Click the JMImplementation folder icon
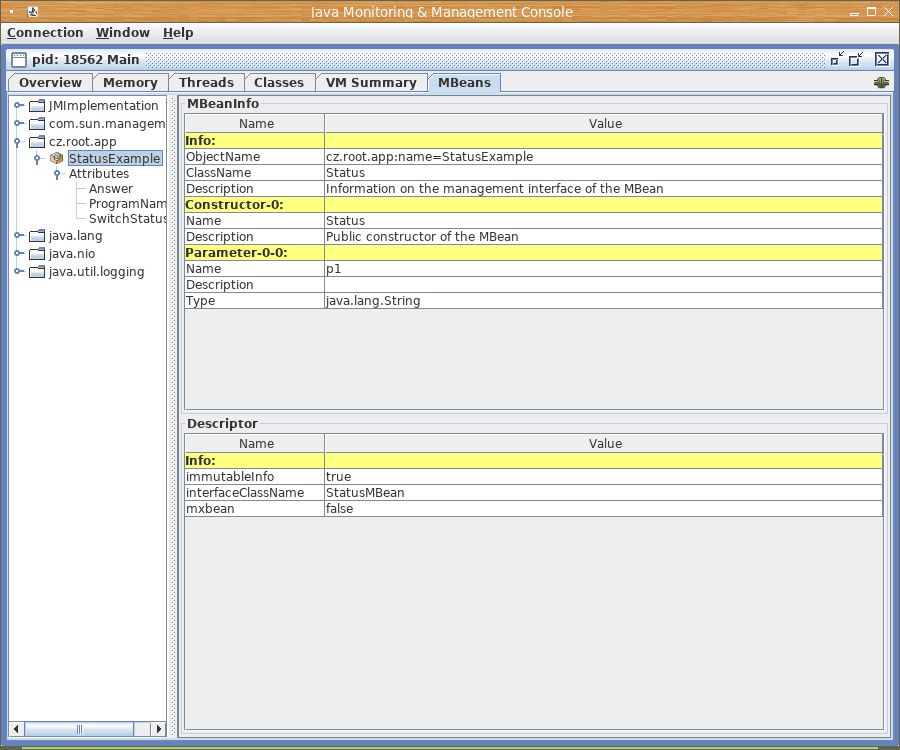This screenshot has width=900, height=750. point(37,106)
